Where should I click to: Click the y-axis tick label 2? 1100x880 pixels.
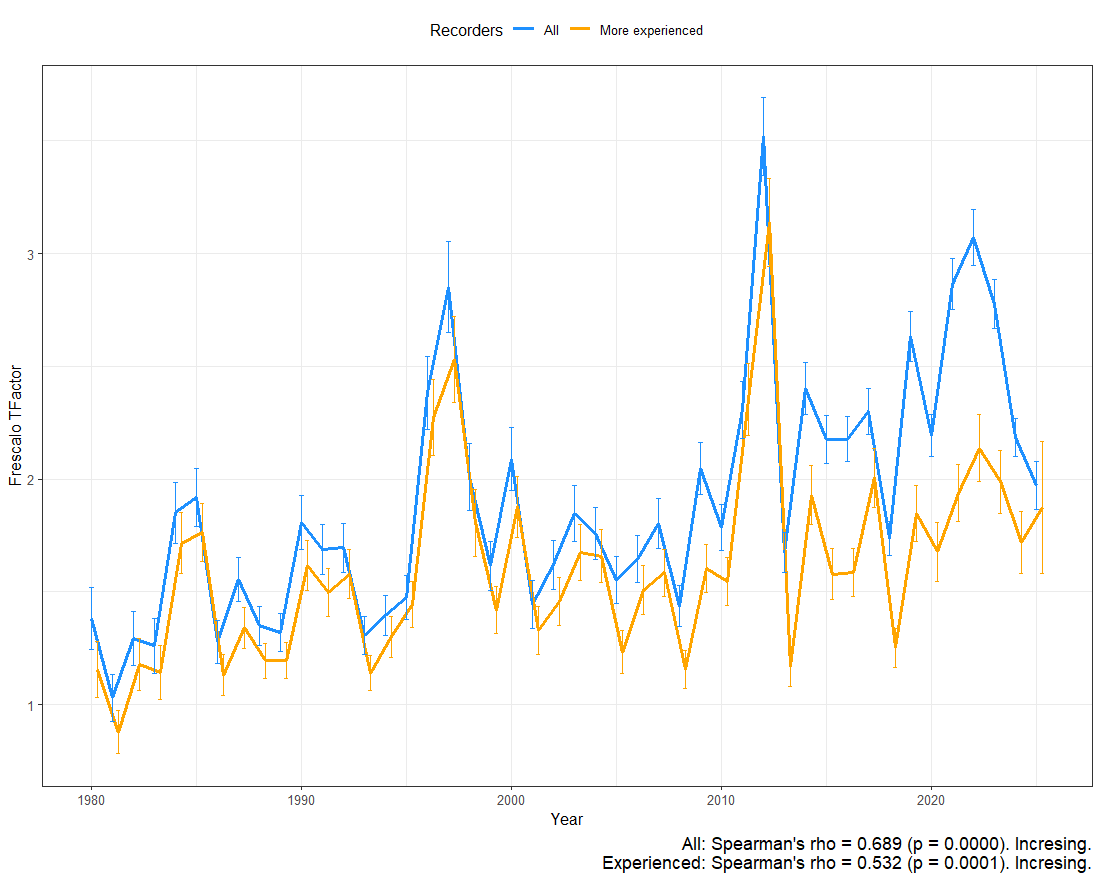click(x=30, y=480)
